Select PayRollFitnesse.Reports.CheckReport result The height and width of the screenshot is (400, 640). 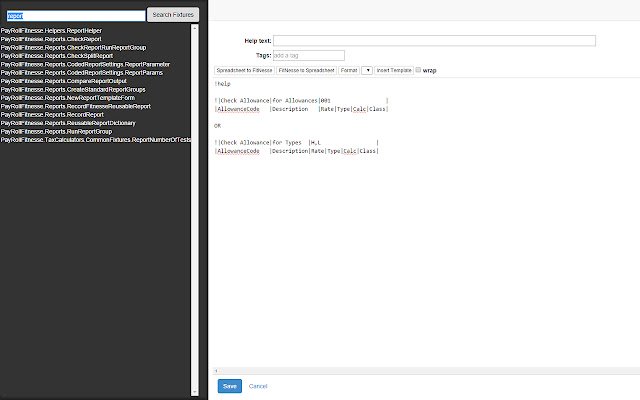coord(51,39)
